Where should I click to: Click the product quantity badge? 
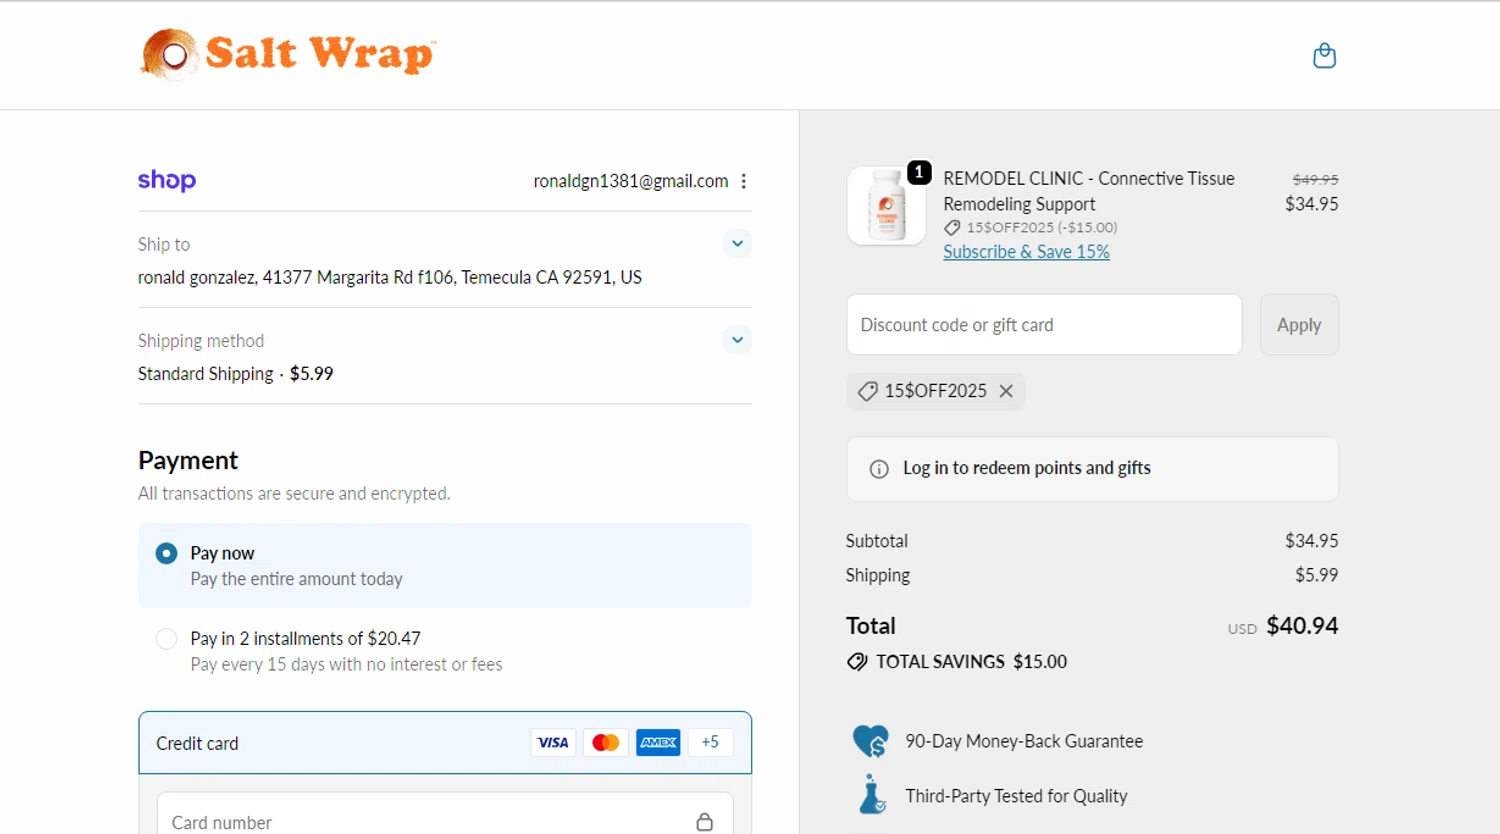pyautogui.click(x=919, y=172)
